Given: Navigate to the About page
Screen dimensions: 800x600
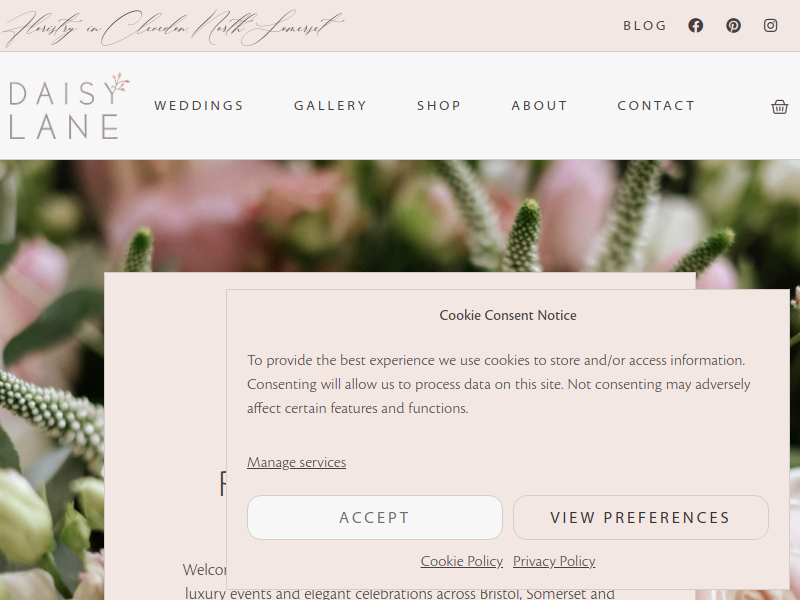Looking at the screenshot, I should [x=539, y=106].
